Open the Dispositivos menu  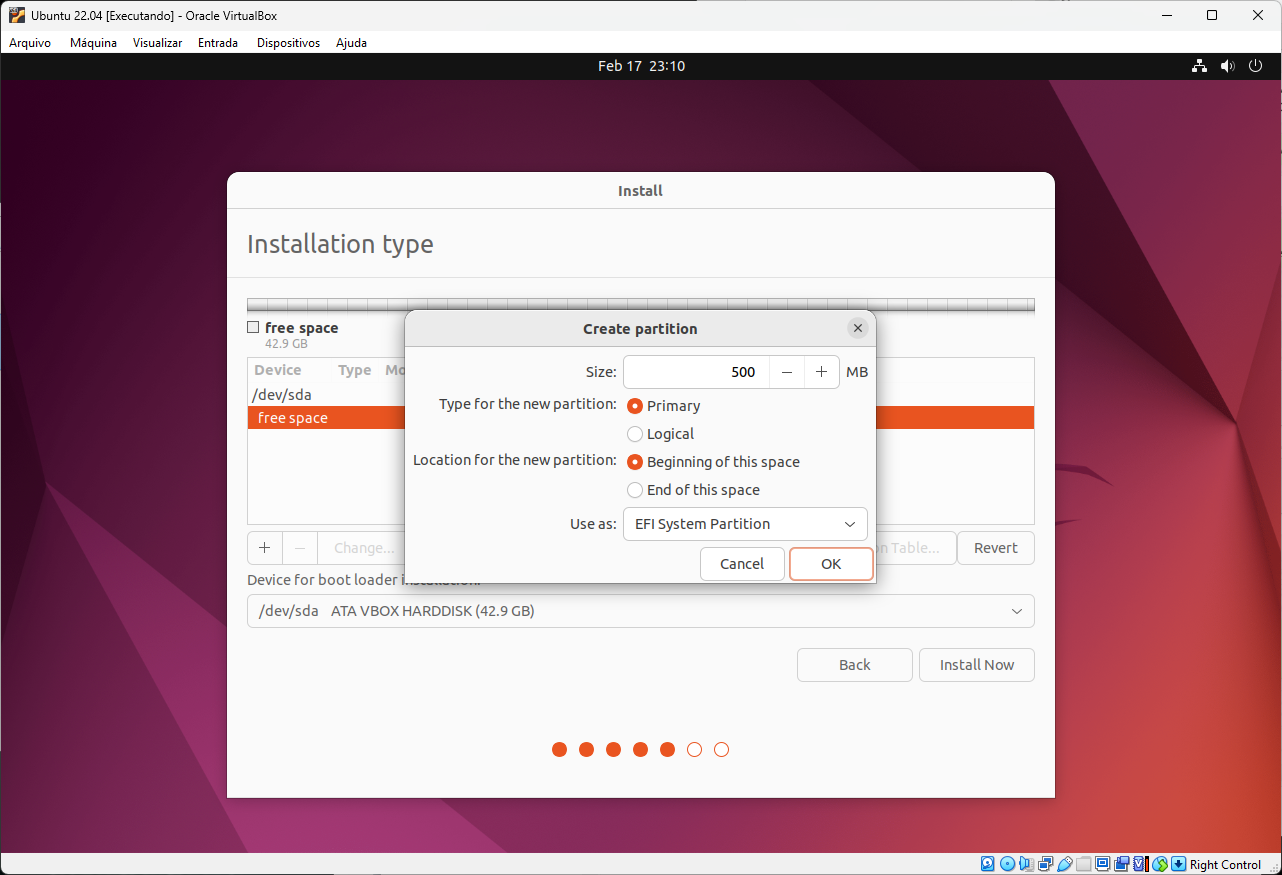point(288,43)
